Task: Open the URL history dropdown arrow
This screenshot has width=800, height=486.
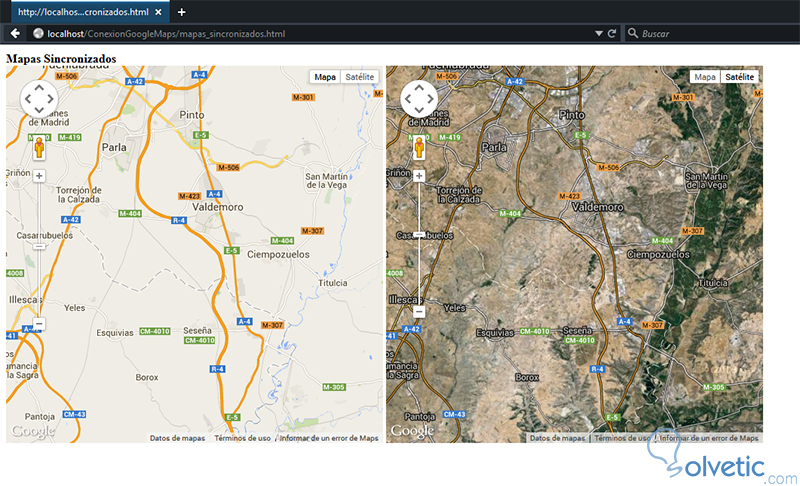Action: 598,34
